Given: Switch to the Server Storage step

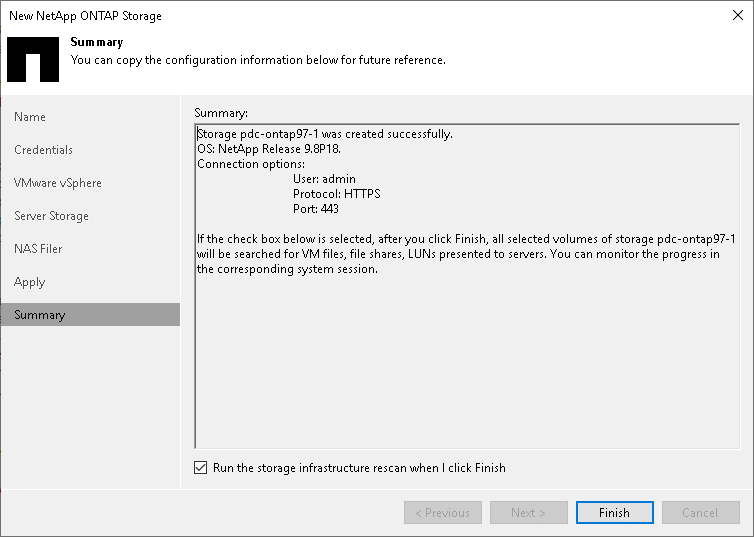Looking at the screenshot, I should [x=51, y=216].
